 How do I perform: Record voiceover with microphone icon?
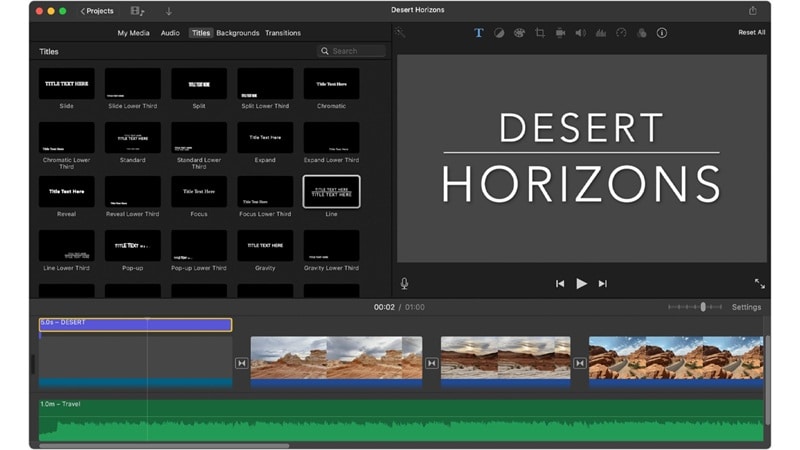pyautogui.click(x=404, y=284)
